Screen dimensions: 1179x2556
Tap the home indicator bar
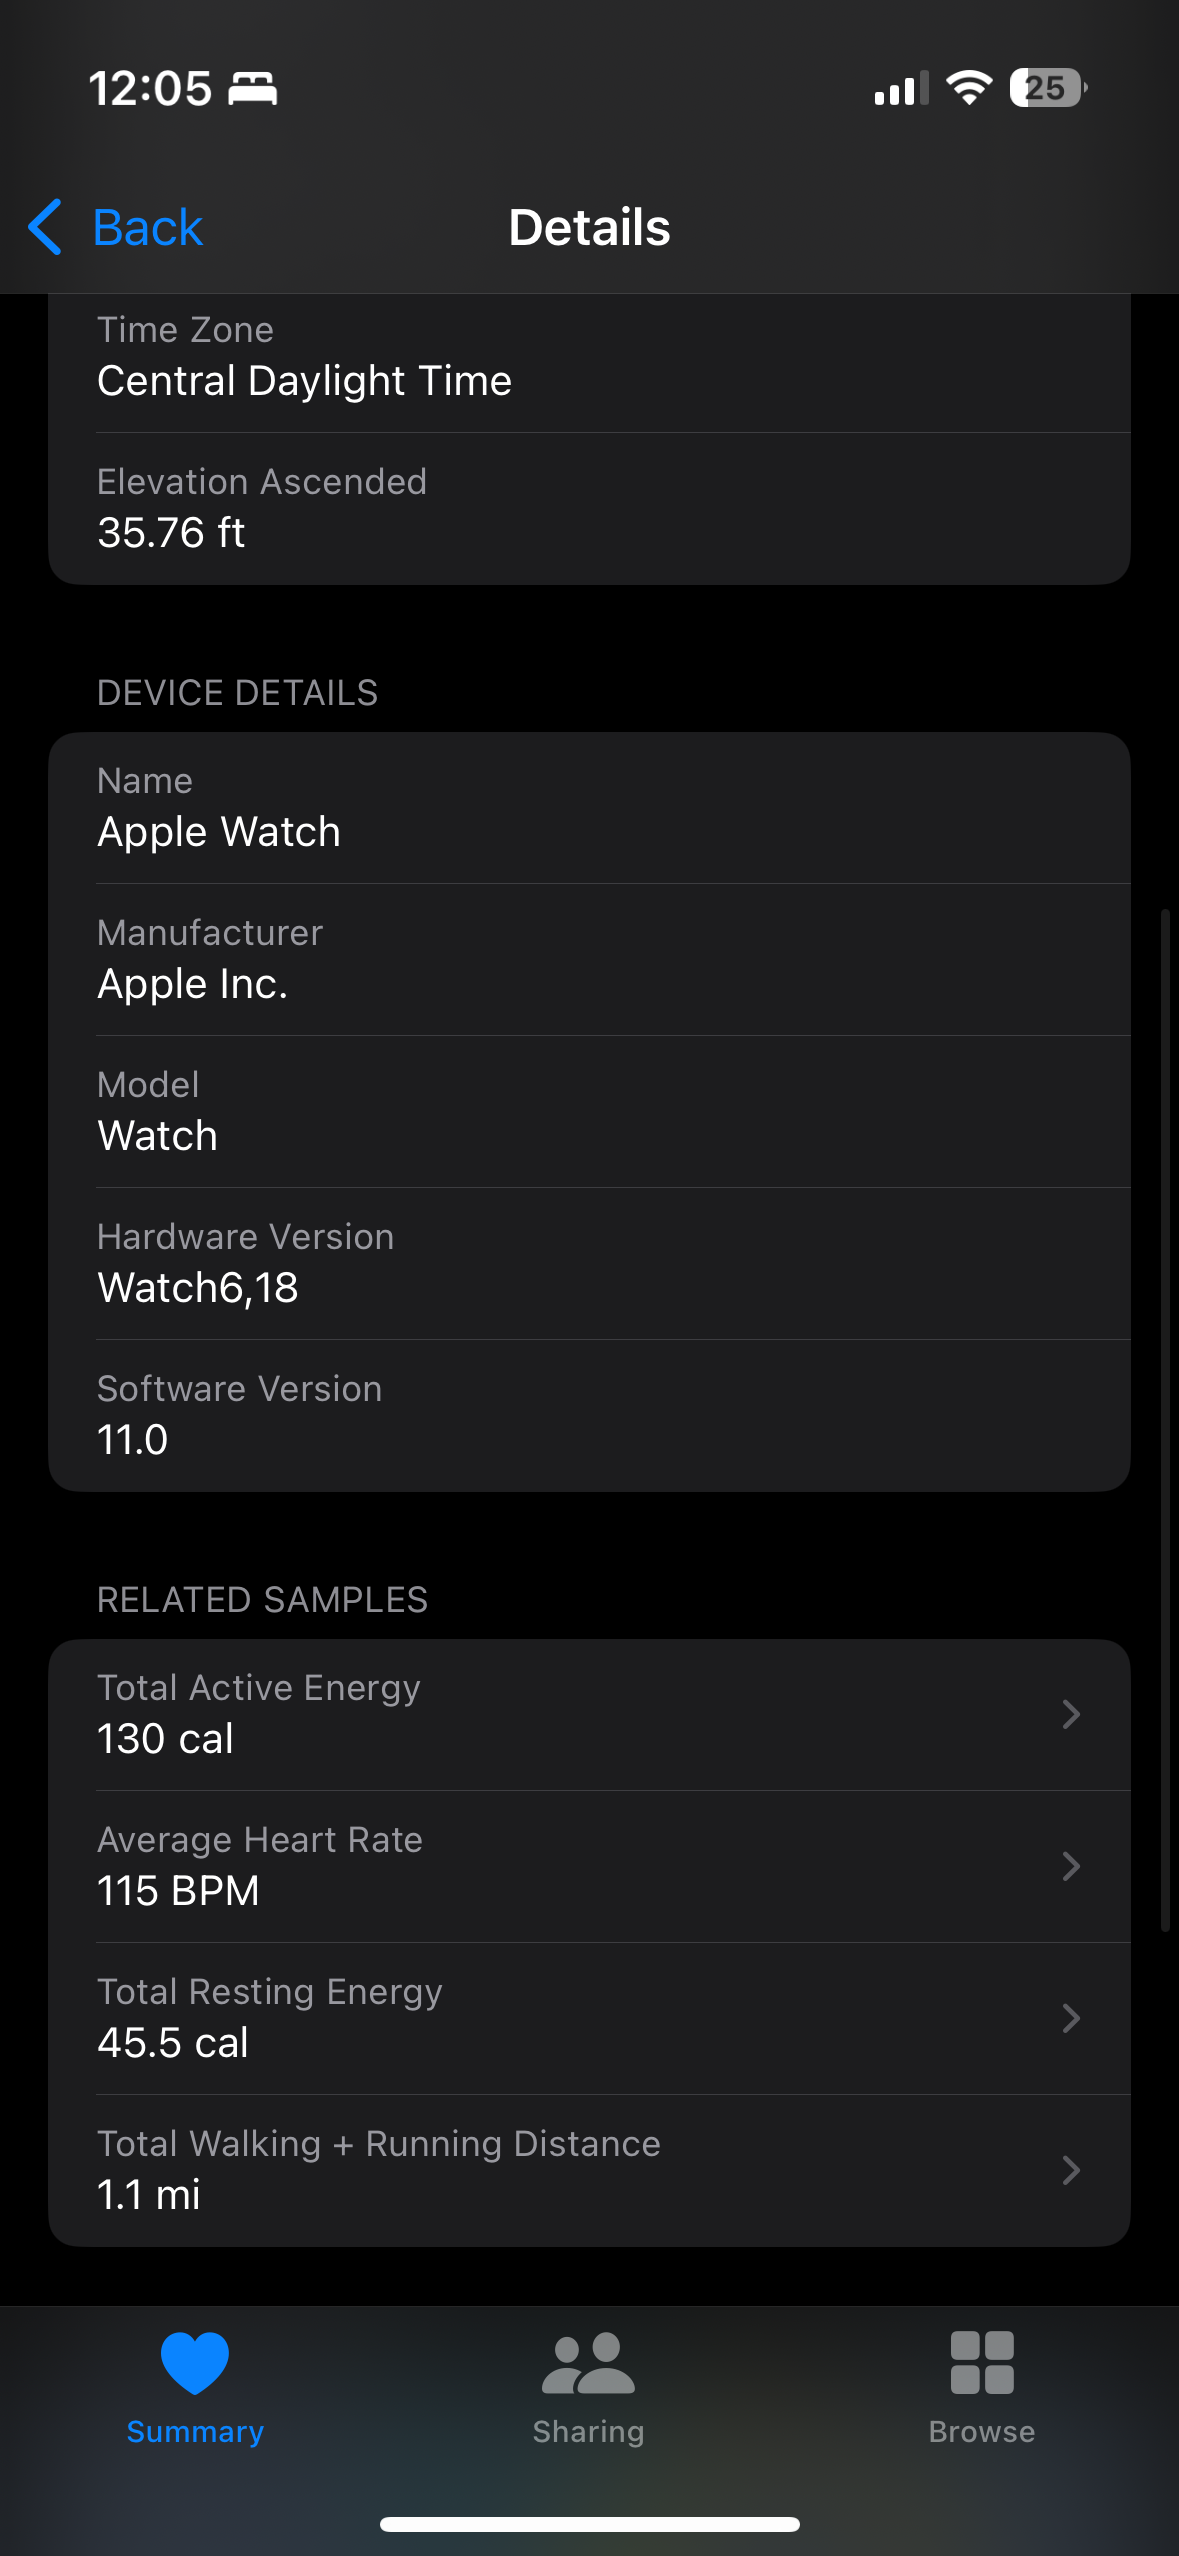589,2524
